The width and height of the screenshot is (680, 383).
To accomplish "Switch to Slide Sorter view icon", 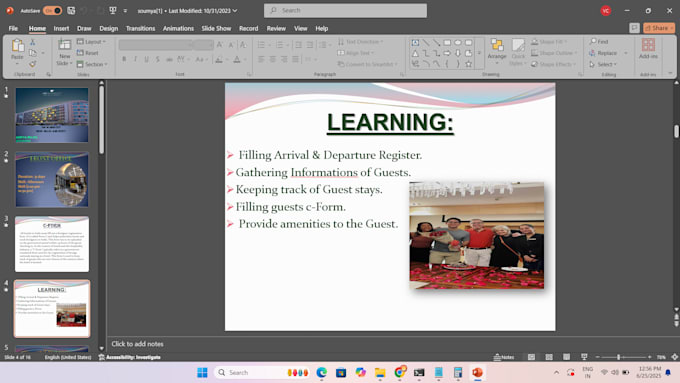I will click(x=549, y=357).
